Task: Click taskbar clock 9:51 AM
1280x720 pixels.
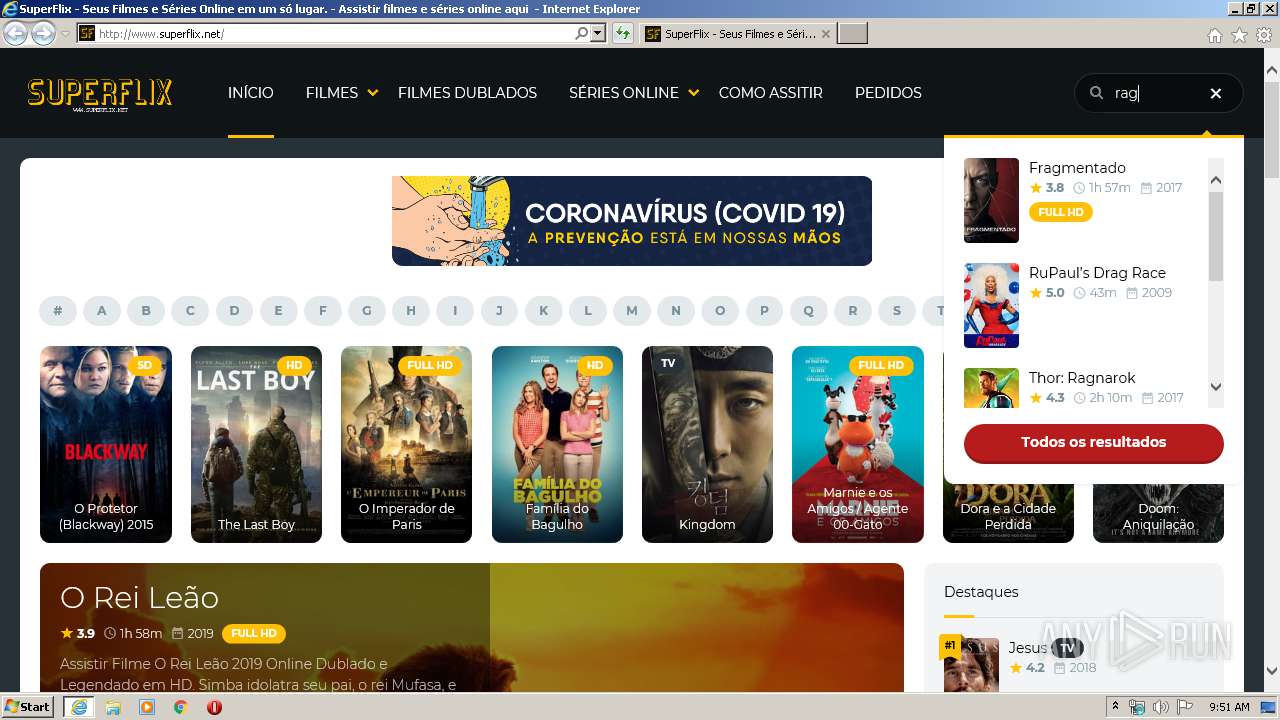Action: click(1229, 707)
